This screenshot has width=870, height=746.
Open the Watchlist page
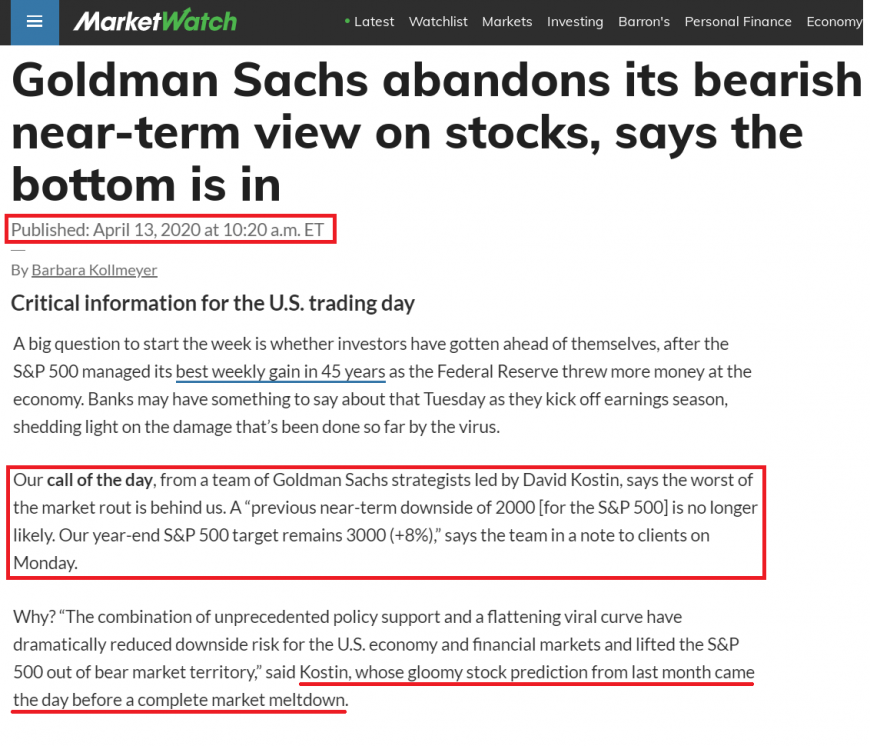click(438, 21)
